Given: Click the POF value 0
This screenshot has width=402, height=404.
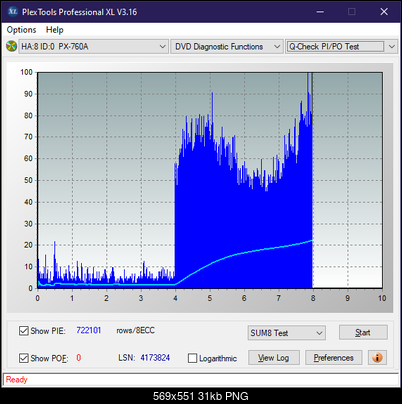Looking at the screenshot, I should [79, 358].
